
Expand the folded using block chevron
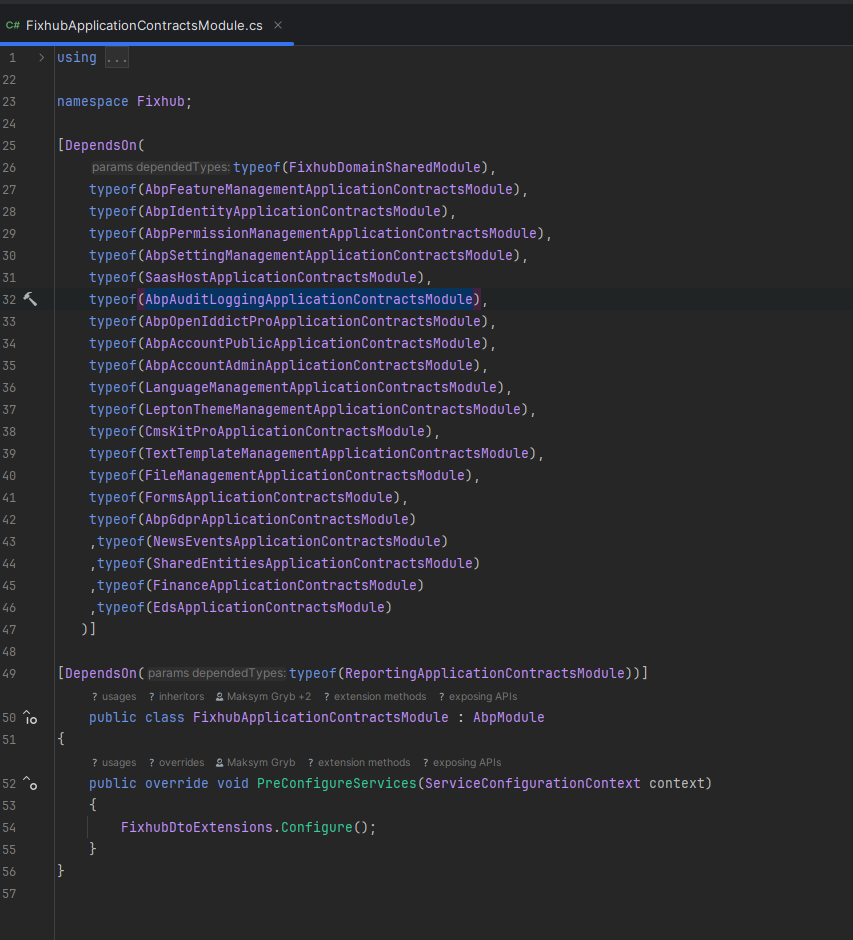(41, 57)
